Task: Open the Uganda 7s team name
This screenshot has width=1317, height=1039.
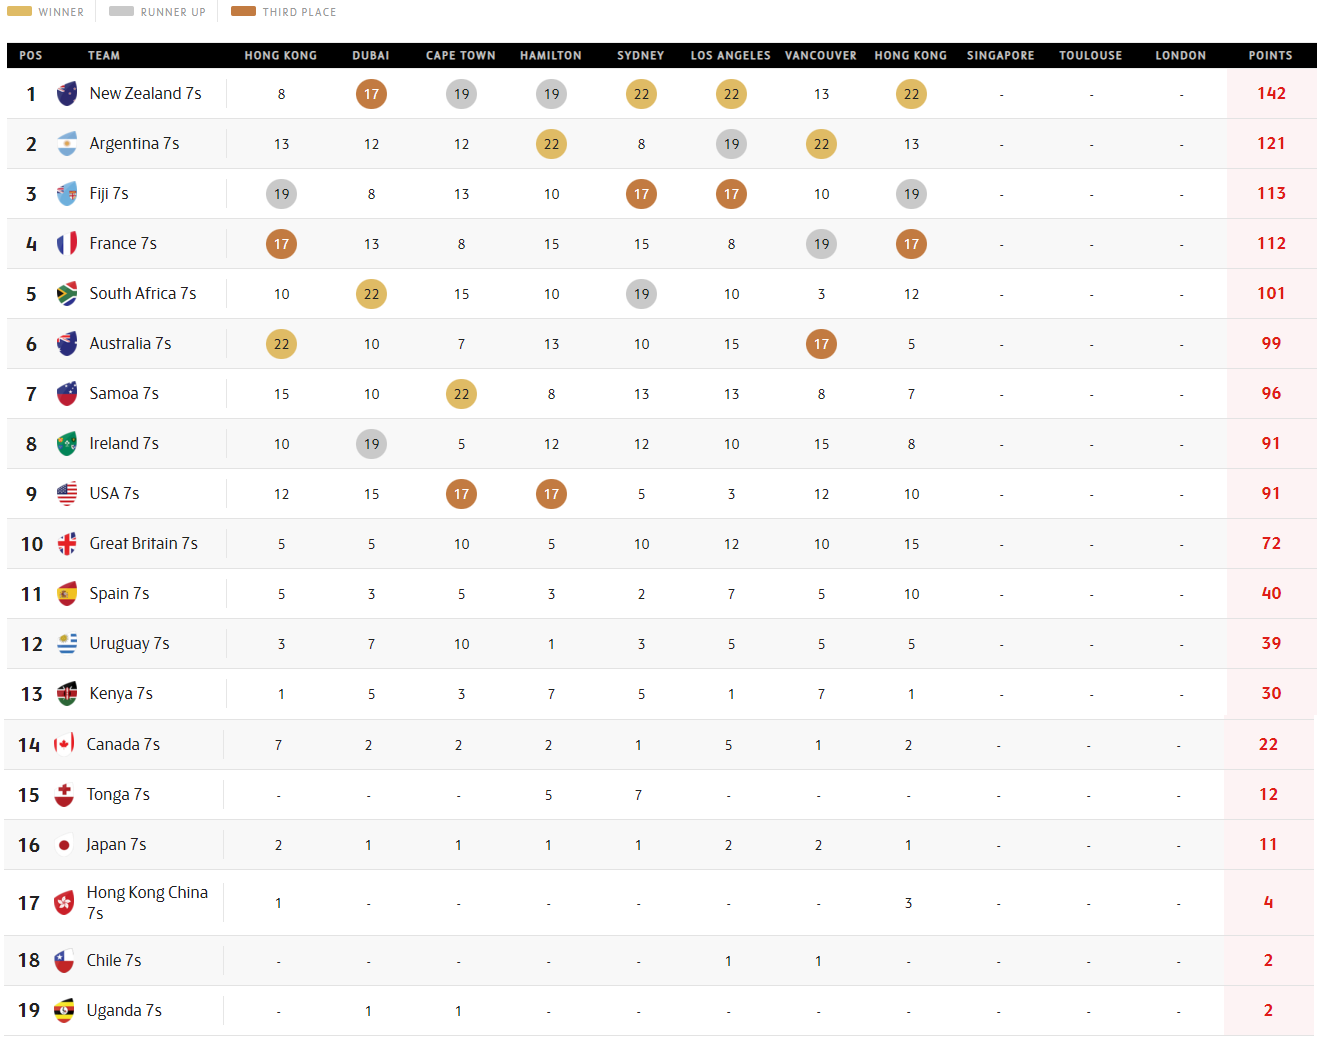Action: 124,1010
